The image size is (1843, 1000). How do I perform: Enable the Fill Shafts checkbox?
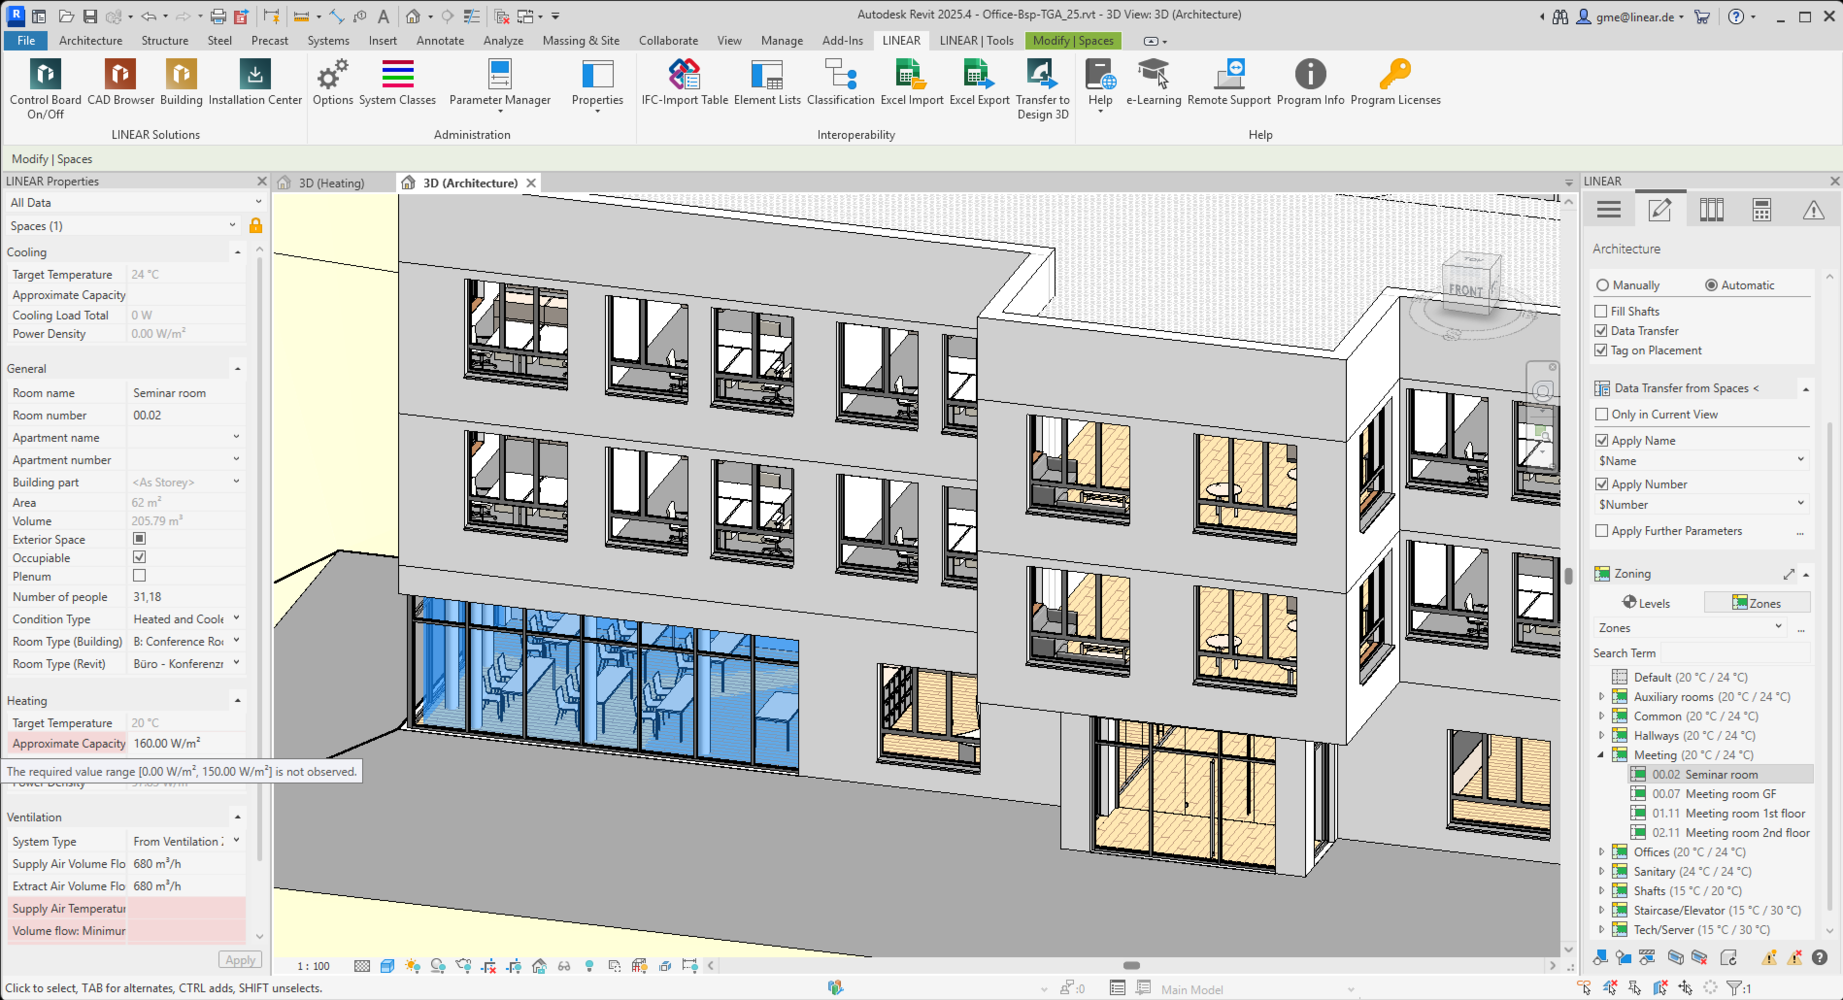1601,312
